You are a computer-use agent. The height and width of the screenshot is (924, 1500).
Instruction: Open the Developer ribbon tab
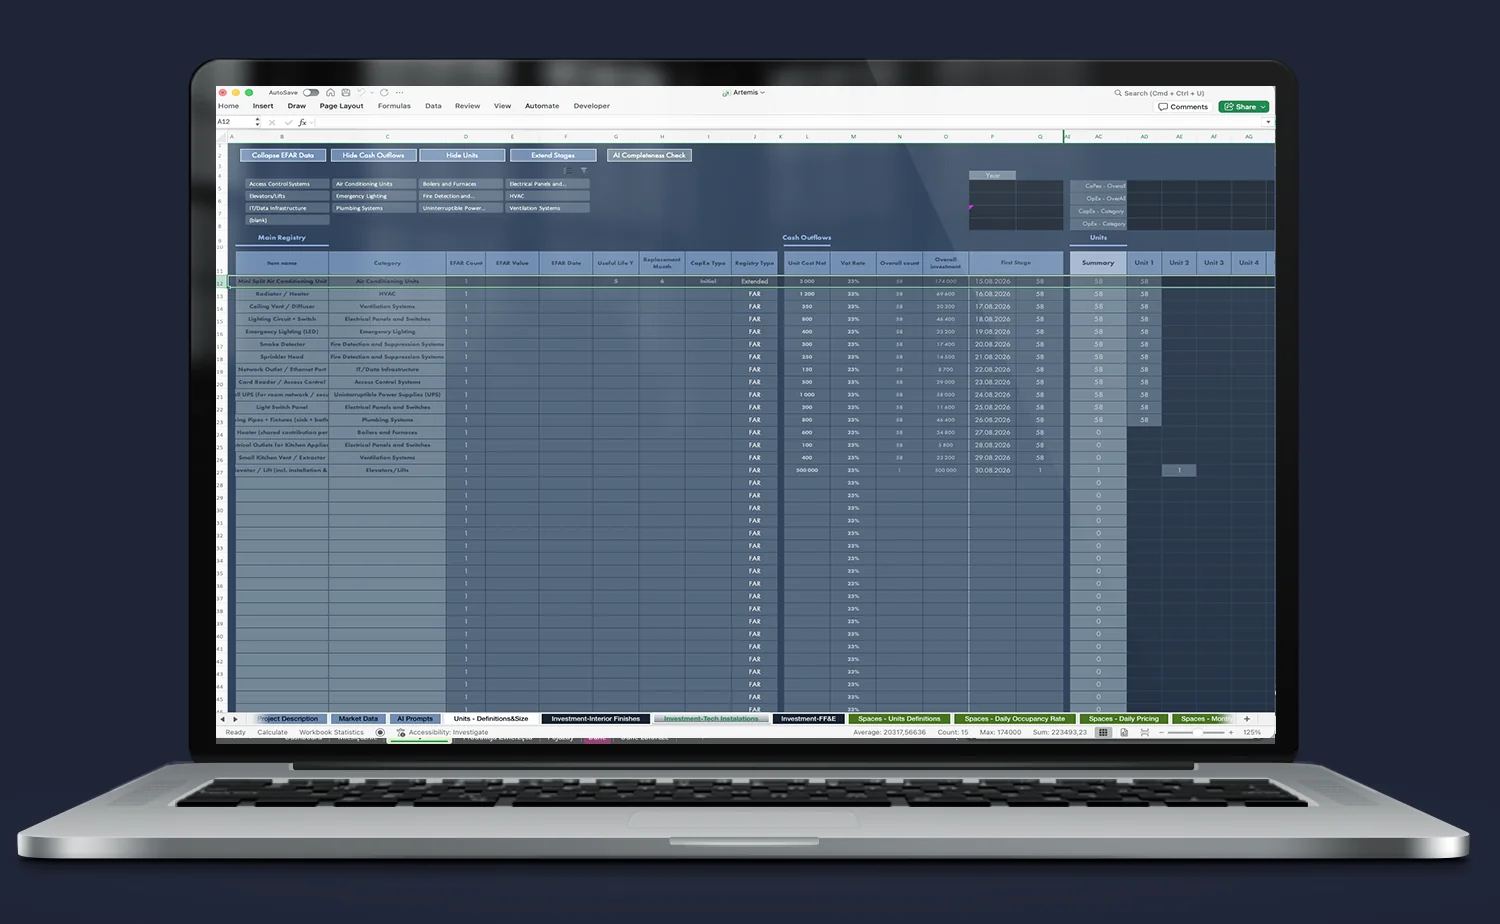(591, 106)
